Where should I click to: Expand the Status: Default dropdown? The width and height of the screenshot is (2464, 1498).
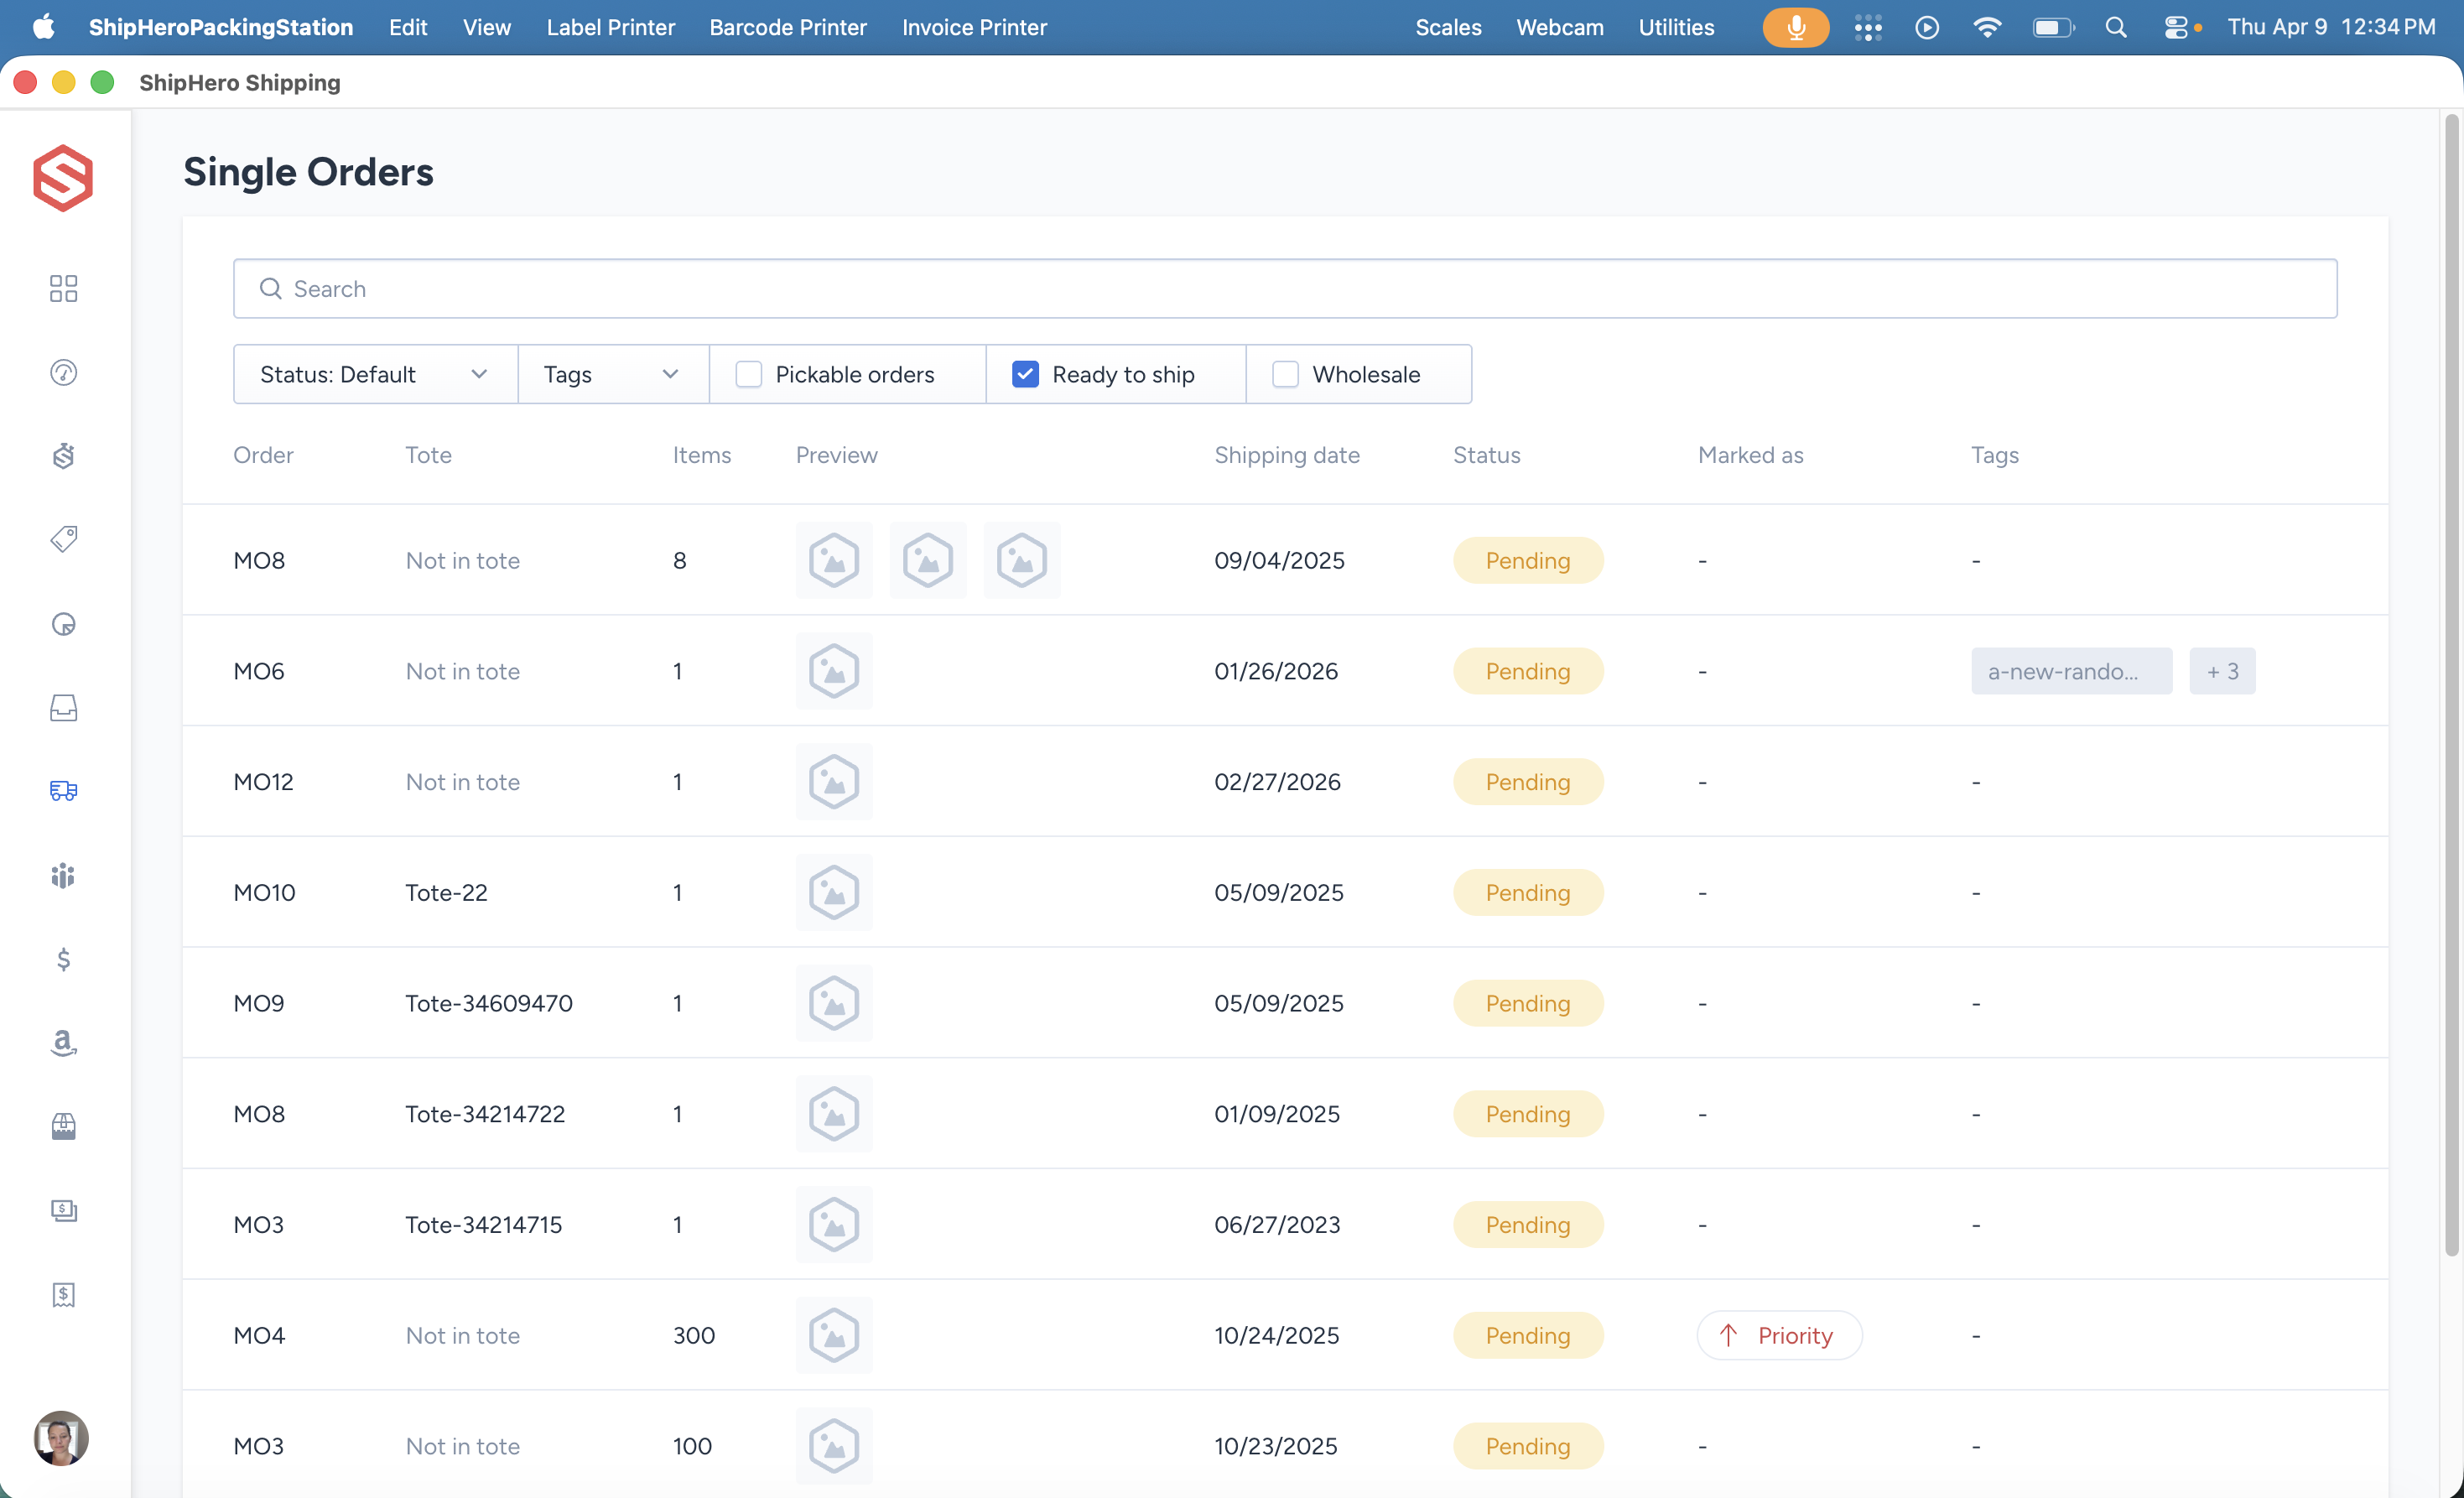pyautogui.click(x=374, y=374)
